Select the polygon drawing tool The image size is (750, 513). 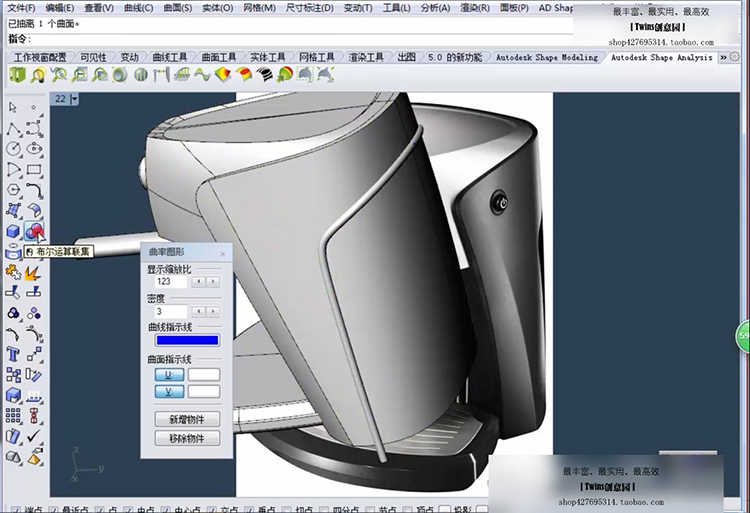[13, 190]
